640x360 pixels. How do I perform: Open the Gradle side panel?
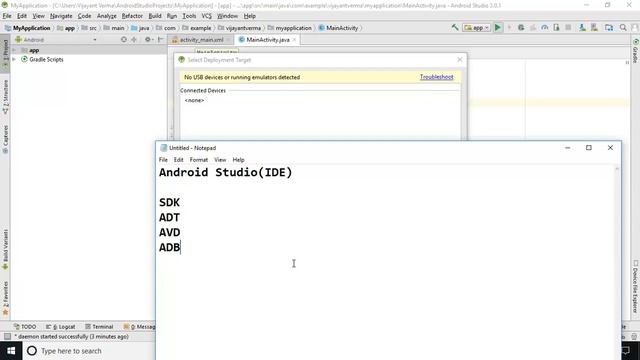(x=636, y=51)
